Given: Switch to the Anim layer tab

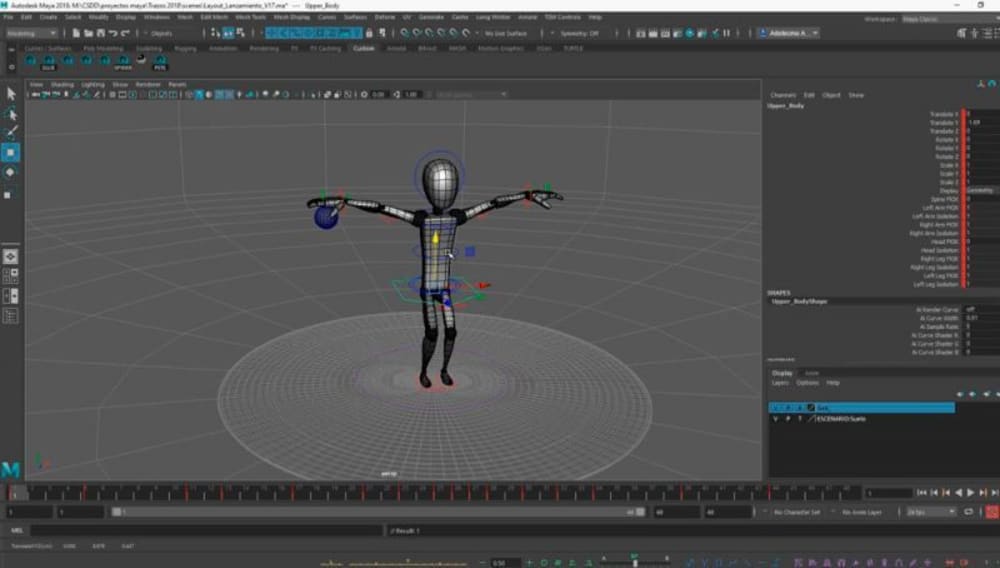Looking at the screenshot, I should coord(811,373).
